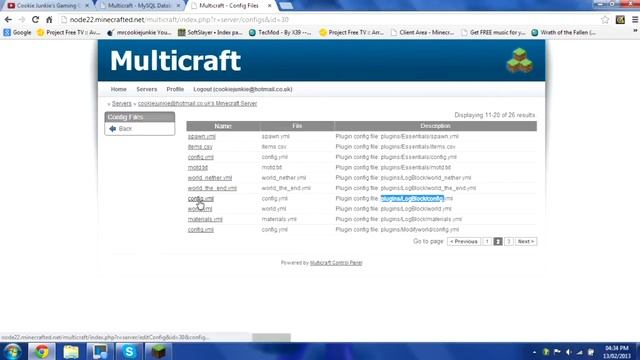Open the file explorer taskbar icon

[71, 351]
